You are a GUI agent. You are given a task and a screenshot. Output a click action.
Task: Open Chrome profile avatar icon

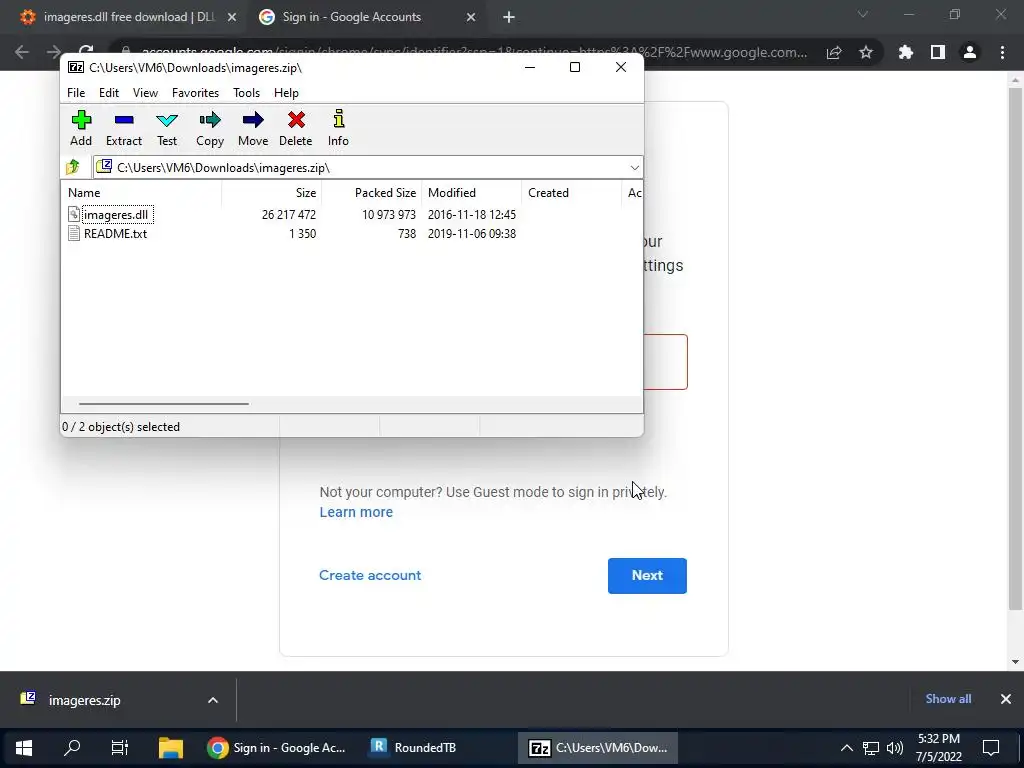(x=970, y=52)
